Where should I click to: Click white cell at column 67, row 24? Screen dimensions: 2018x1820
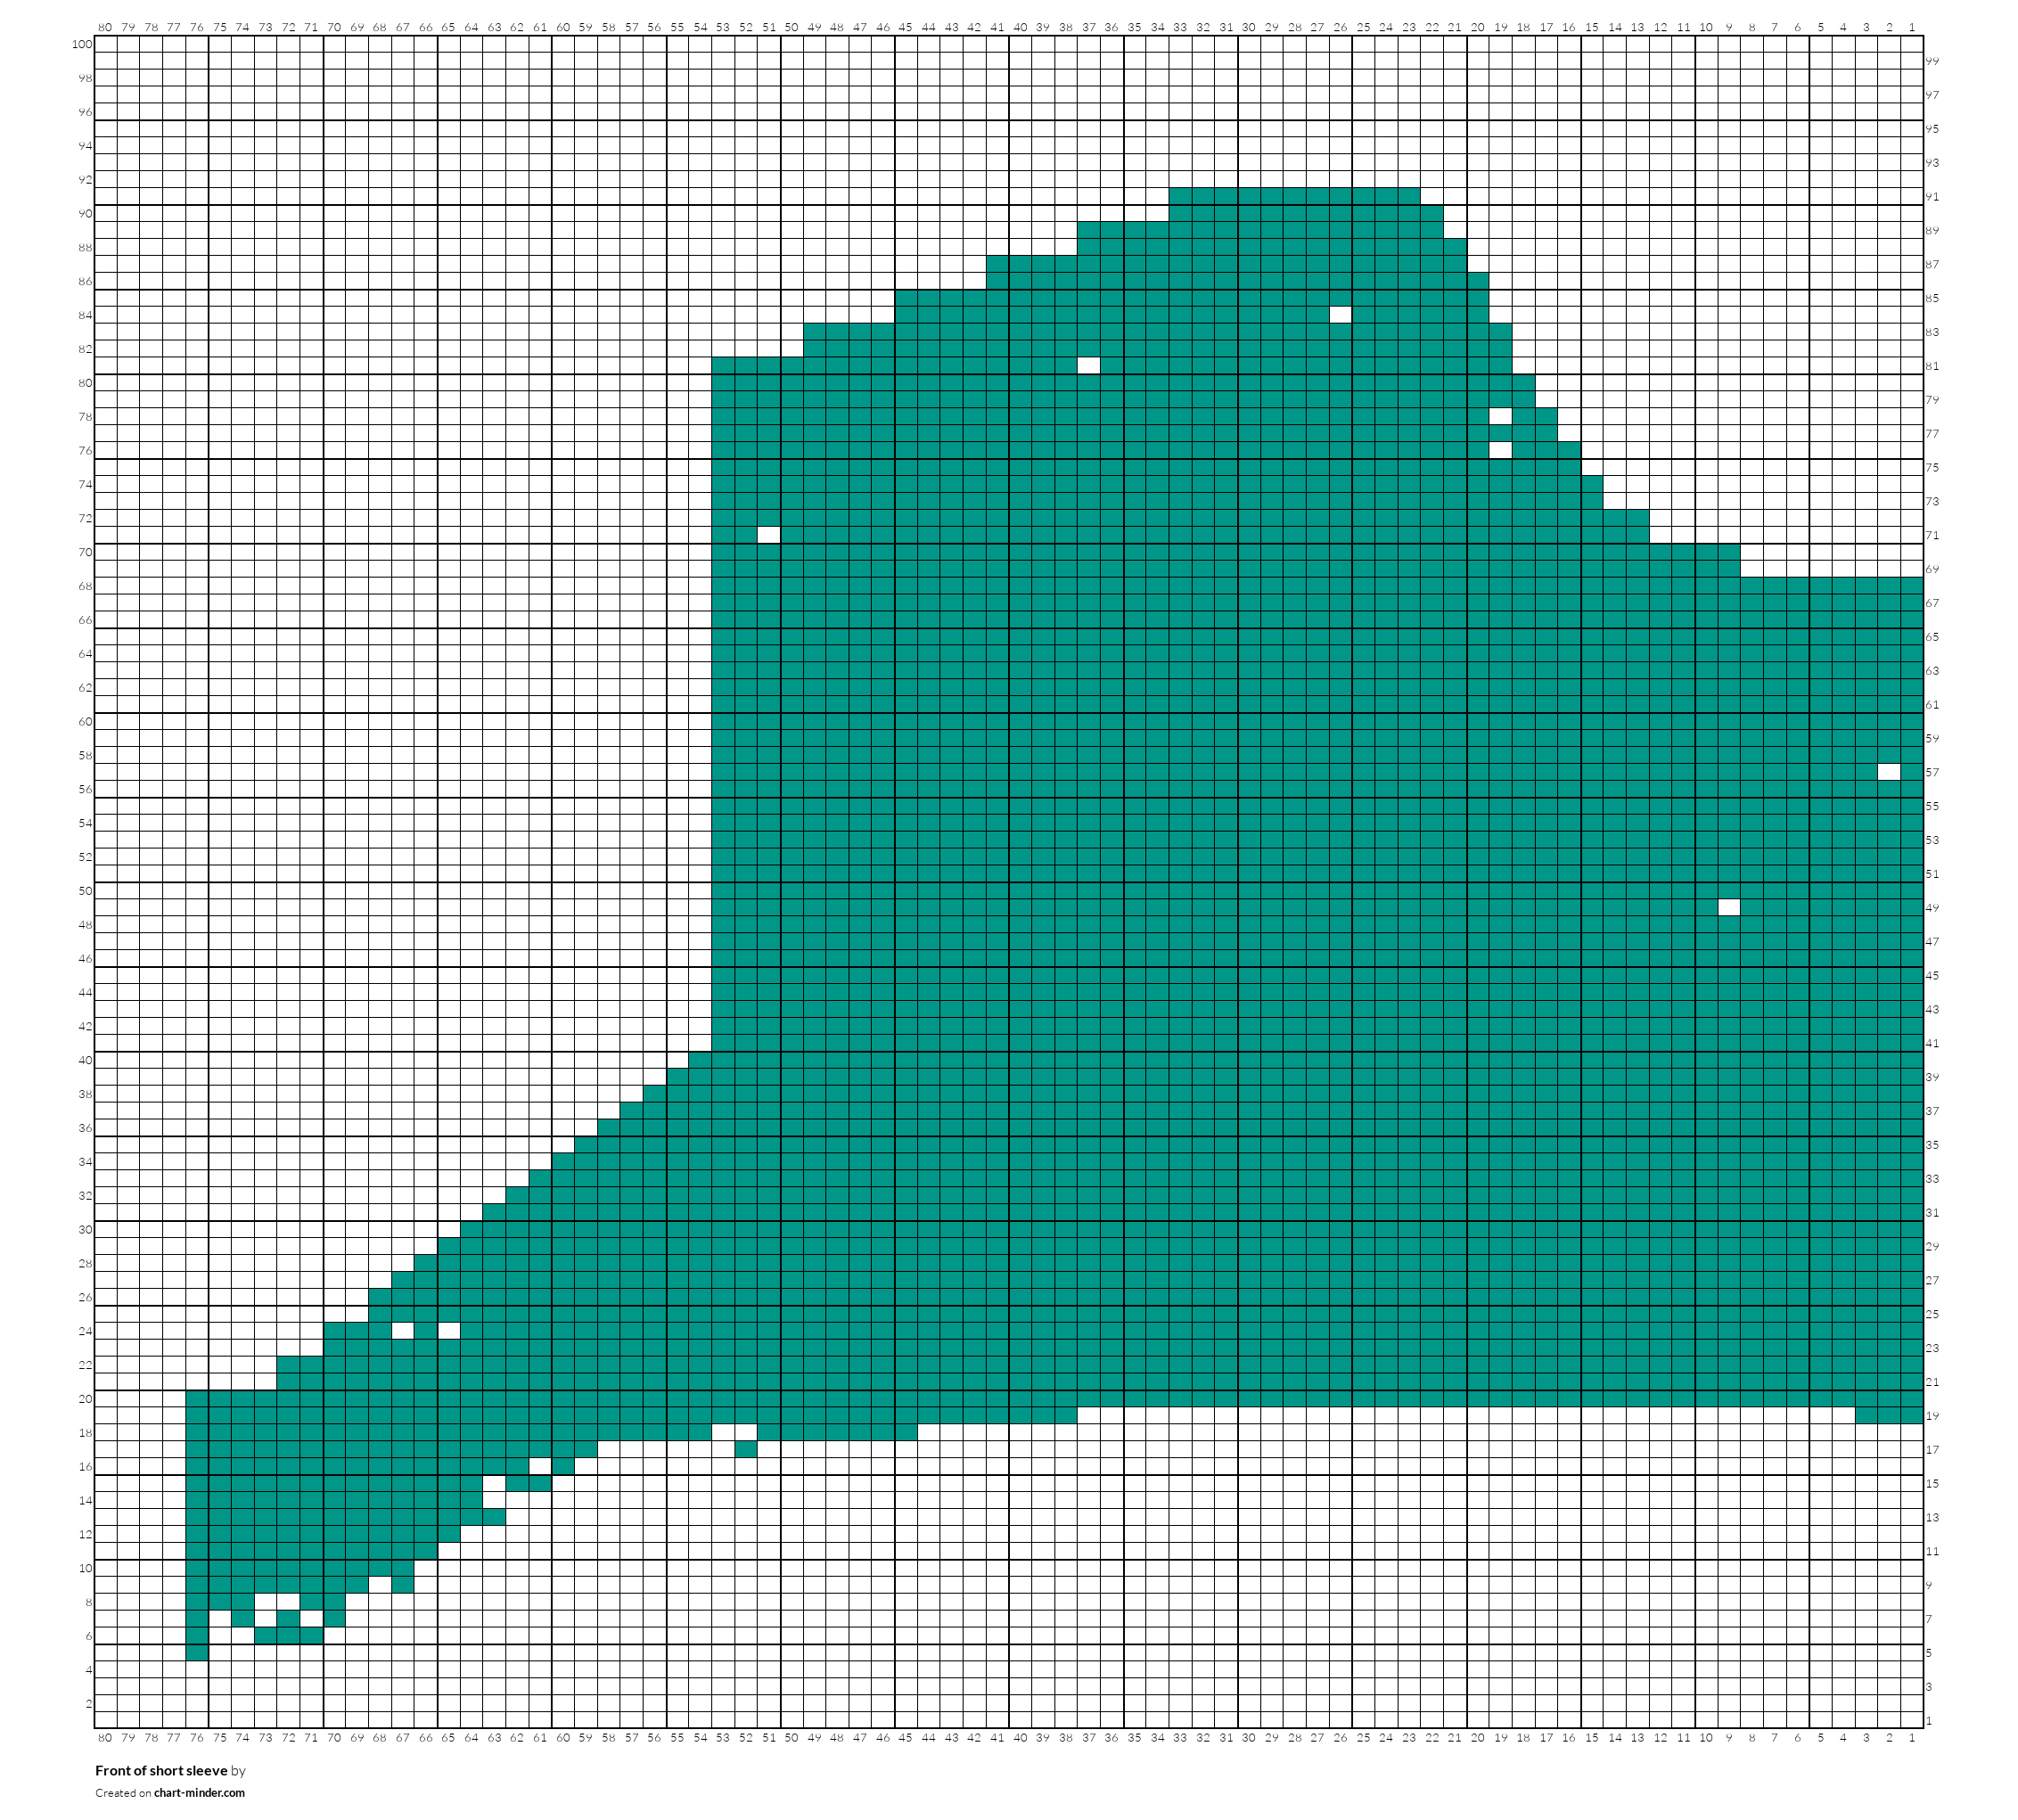click(403, 1331)
